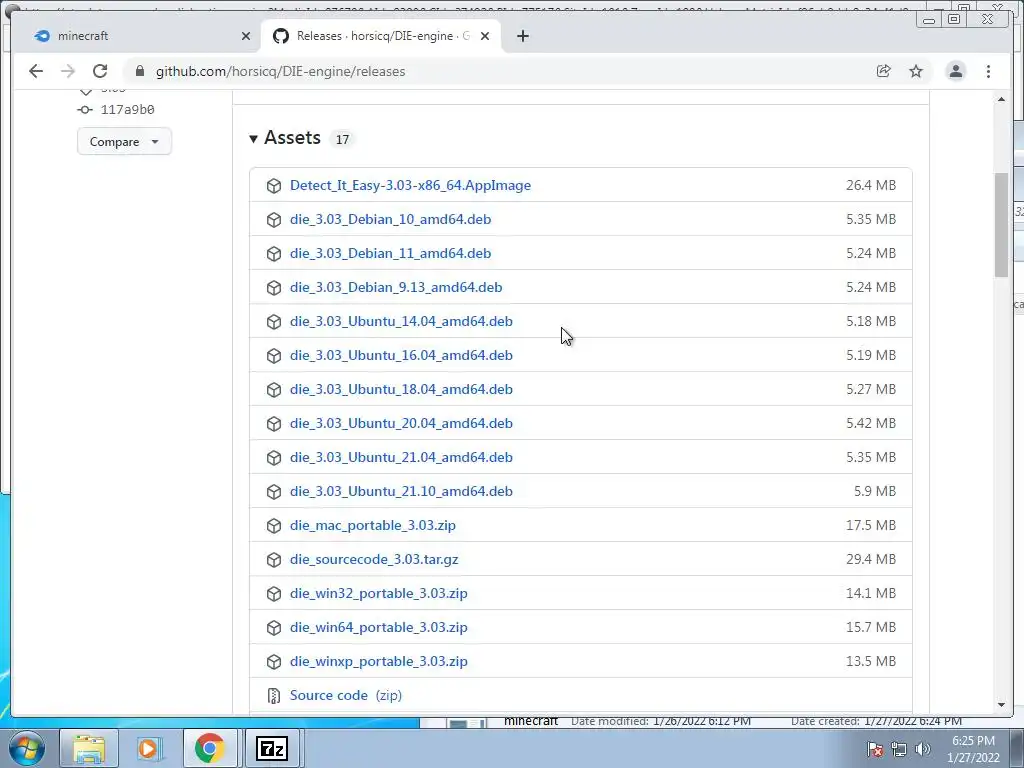Viewport: 1024px width, 768px height.
Task: Open the share page icon
Action: tap(884, 71)
